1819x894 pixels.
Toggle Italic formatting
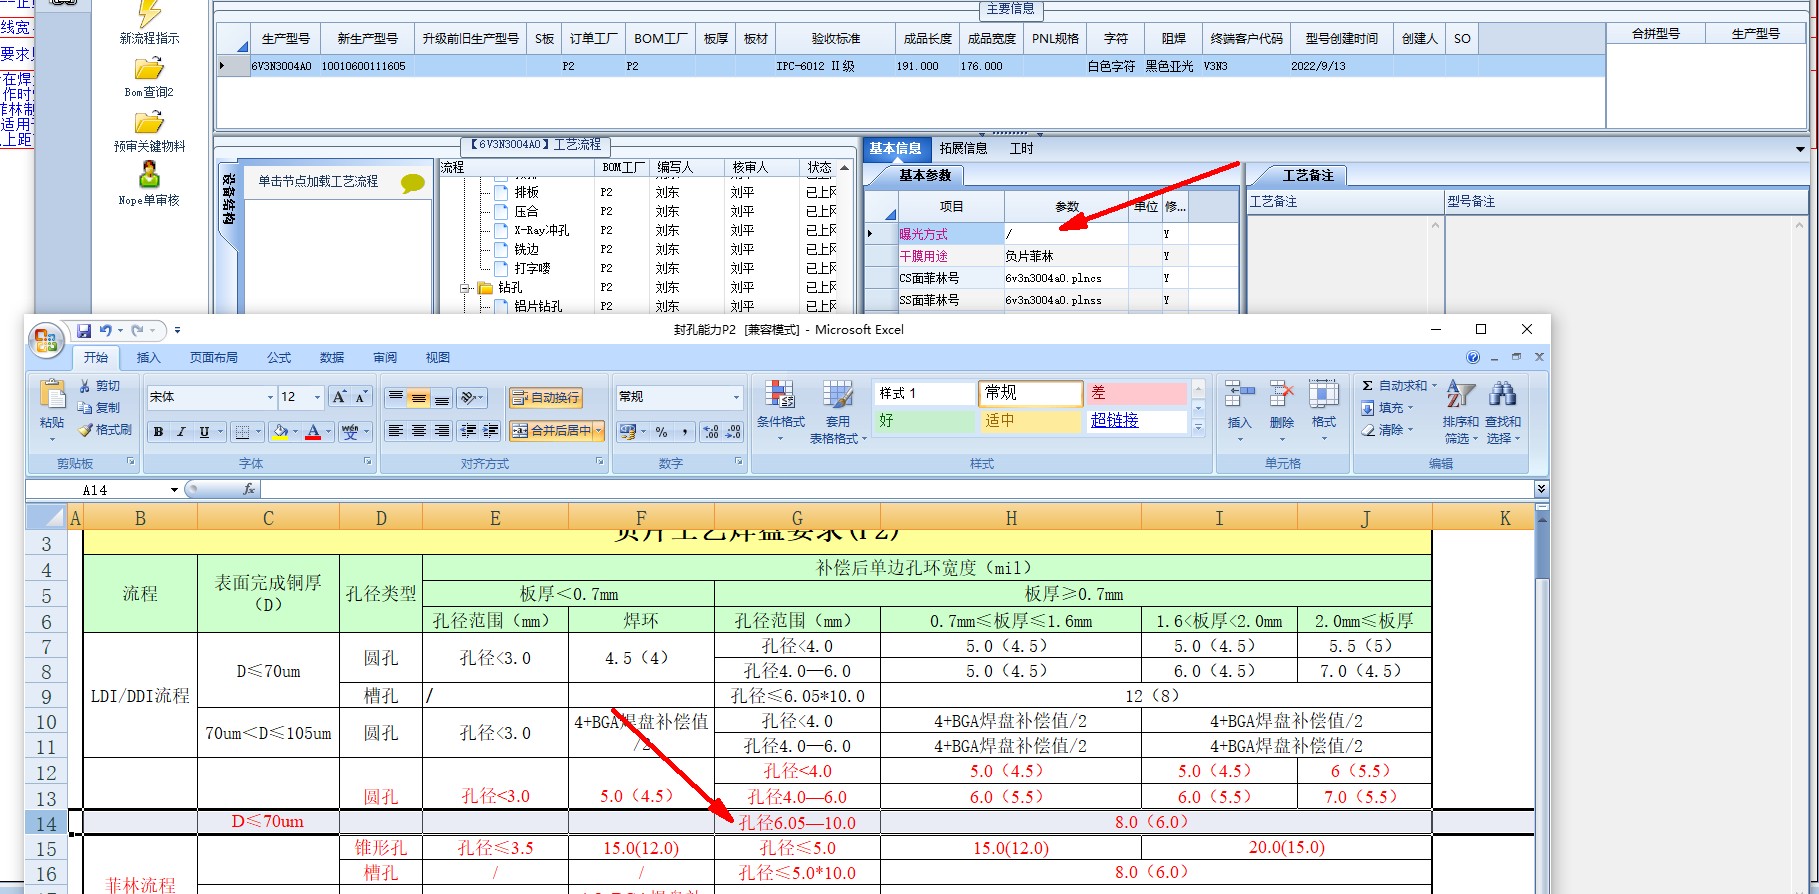(181, 432)
